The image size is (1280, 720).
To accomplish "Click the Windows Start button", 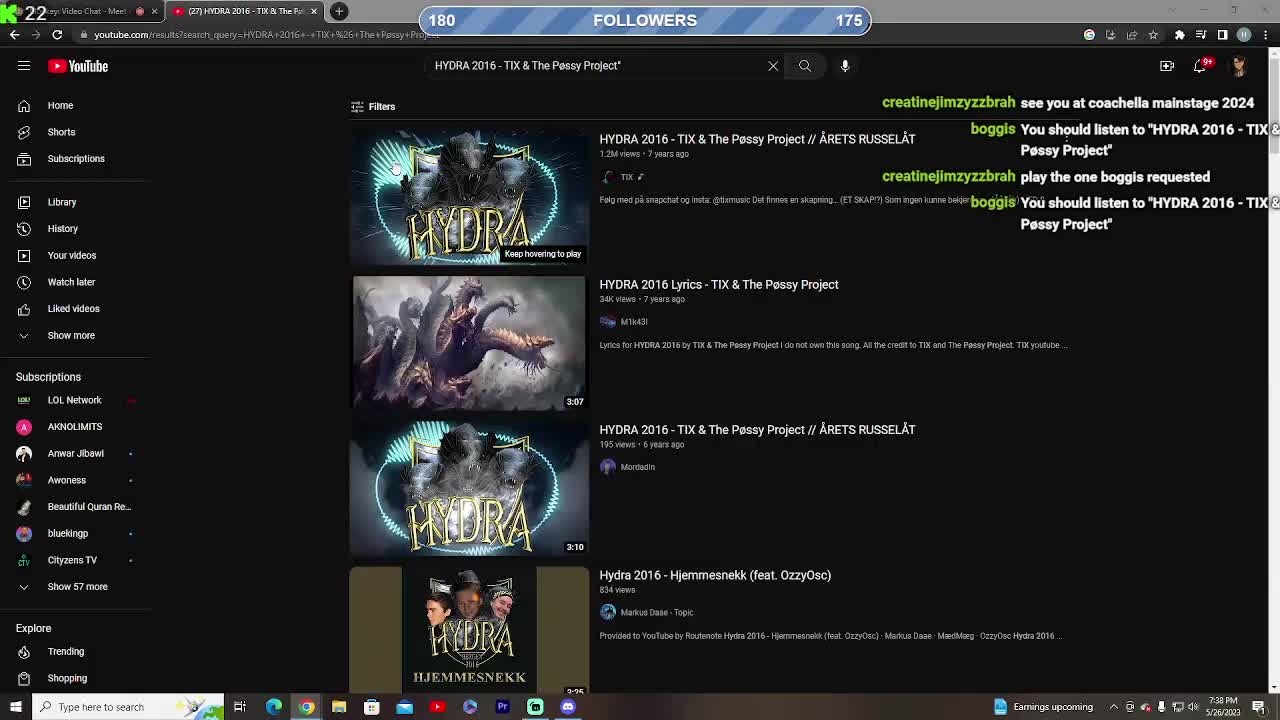I will 15,707.
